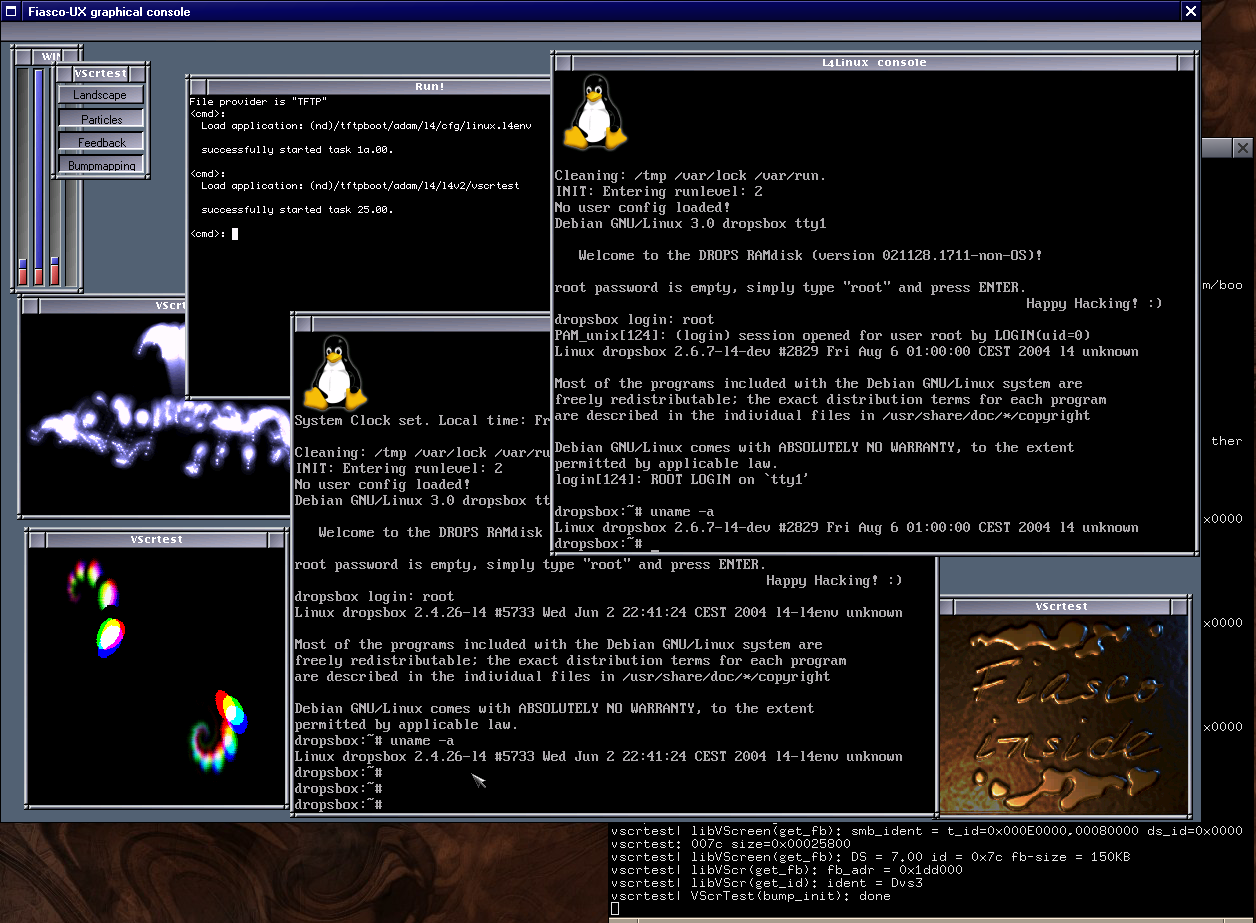
Task: Click 'dropsbox login: root' in L4Linux console
Action: pyautogui.click(x=634, y=319)
